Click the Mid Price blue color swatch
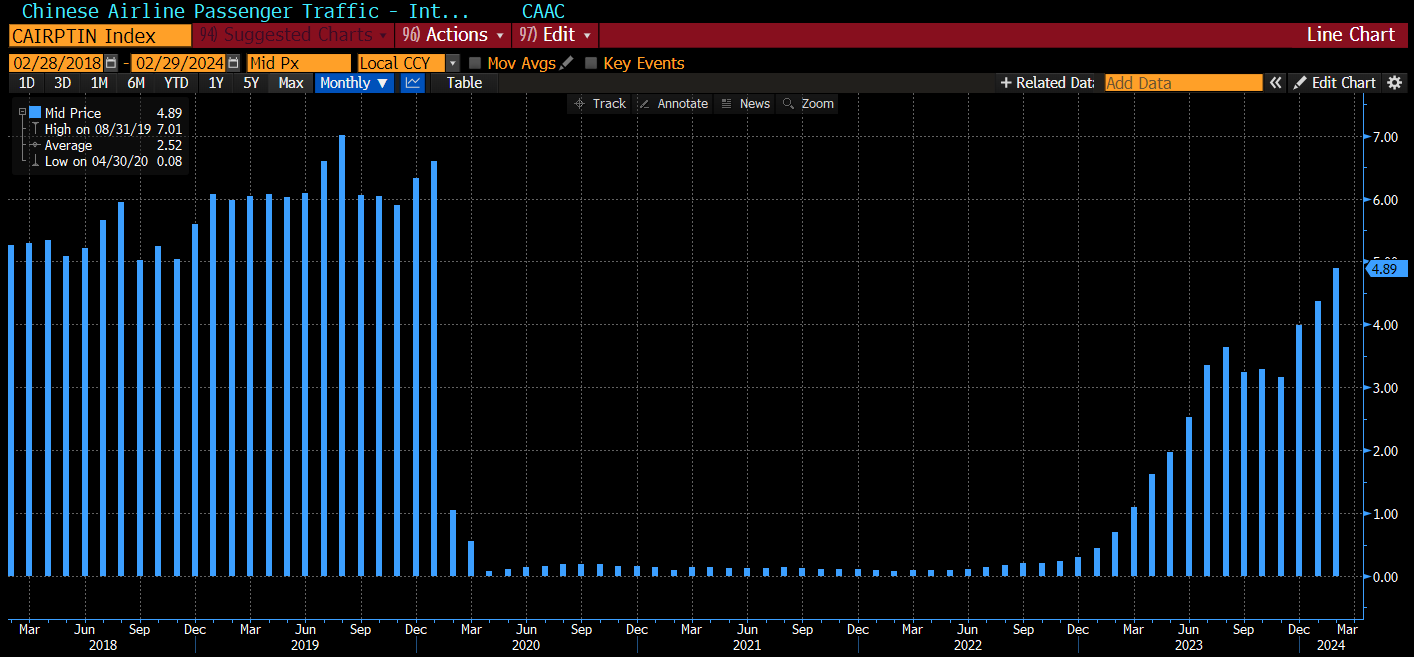This screenshot has width=1414, height=657. coord(35,113)
